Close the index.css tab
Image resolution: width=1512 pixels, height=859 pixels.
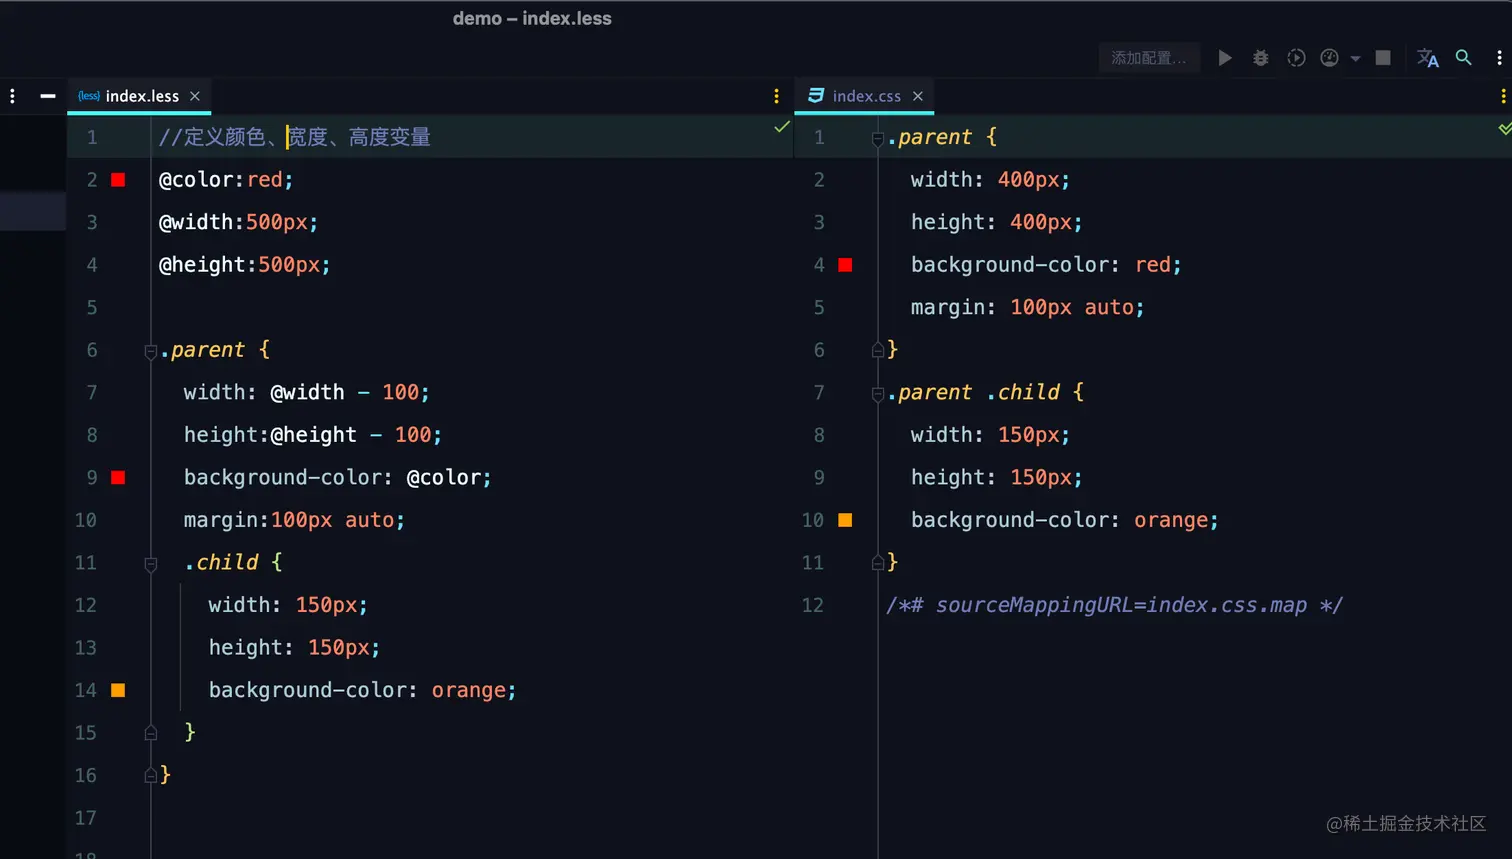click(x=918, y=96)
